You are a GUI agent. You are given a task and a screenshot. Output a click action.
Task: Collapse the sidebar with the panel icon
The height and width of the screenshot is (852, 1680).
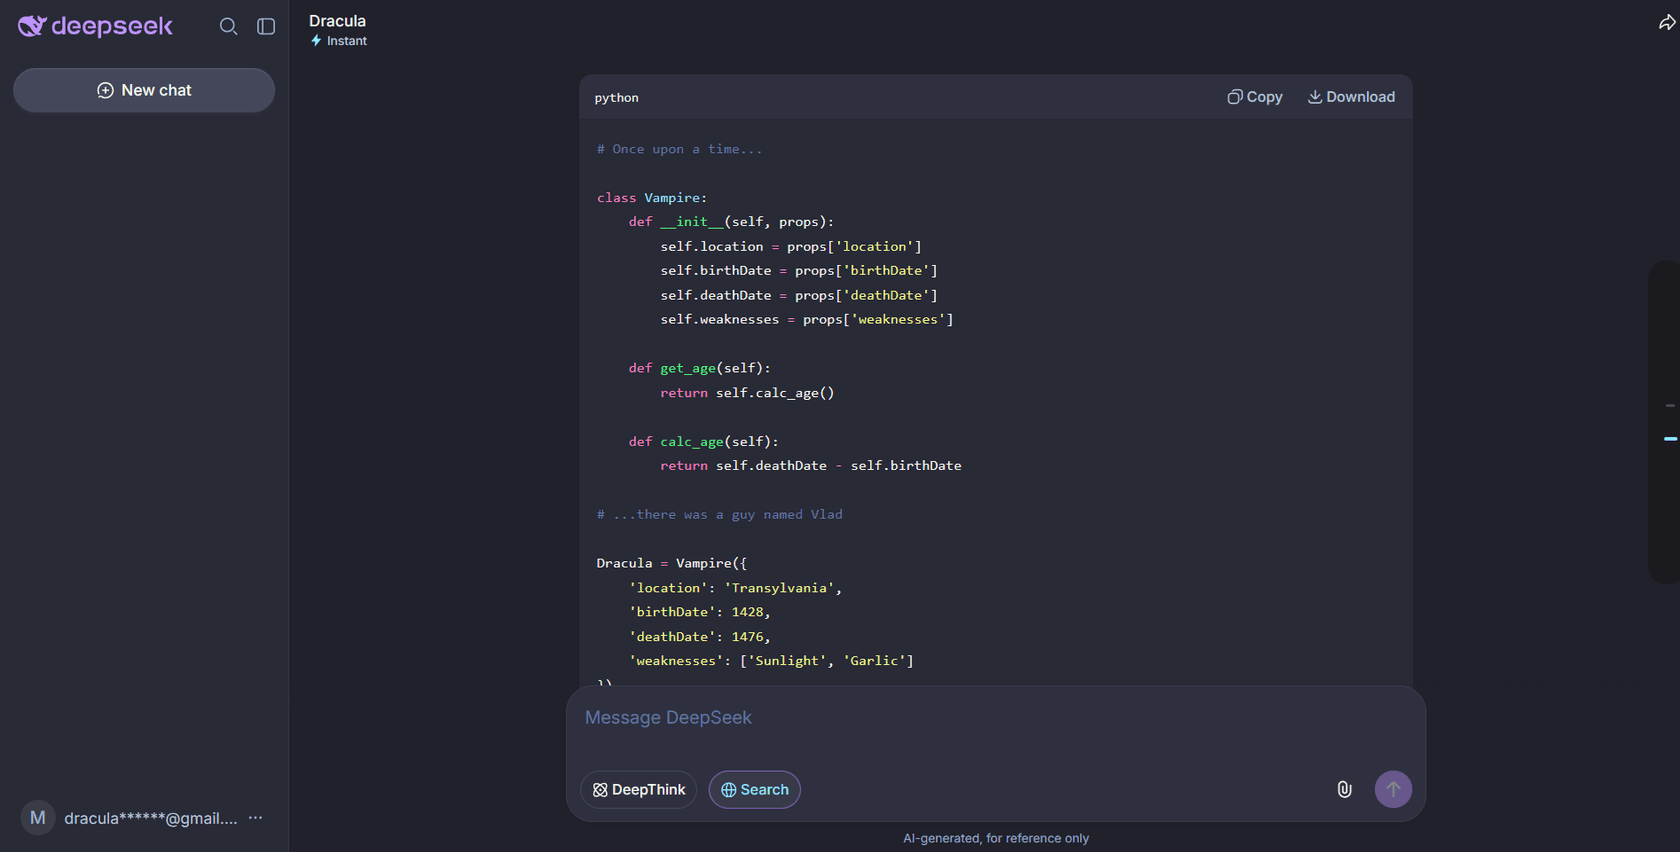266,27
